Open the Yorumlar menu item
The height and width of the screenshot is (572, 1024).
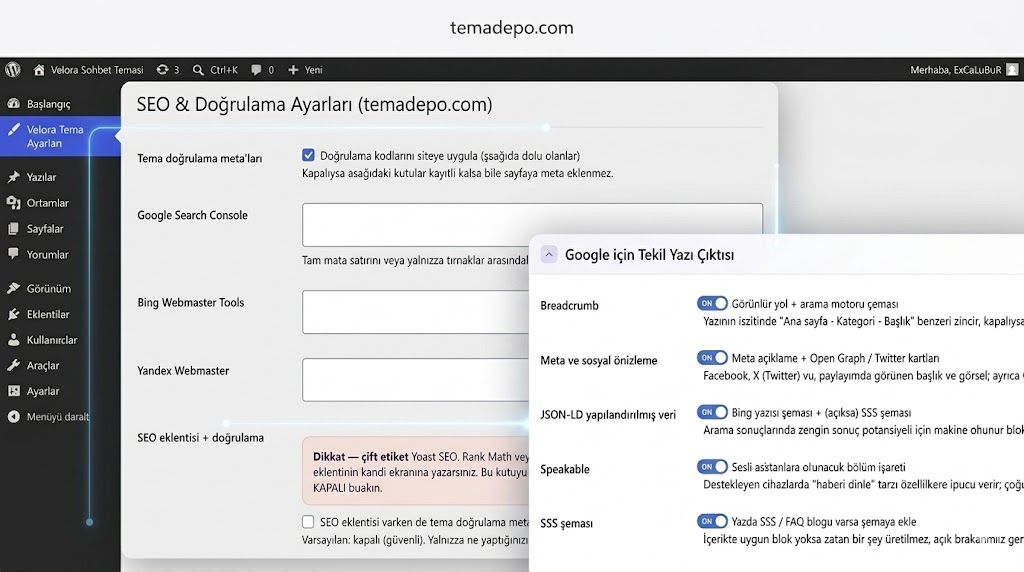point(48,254)
